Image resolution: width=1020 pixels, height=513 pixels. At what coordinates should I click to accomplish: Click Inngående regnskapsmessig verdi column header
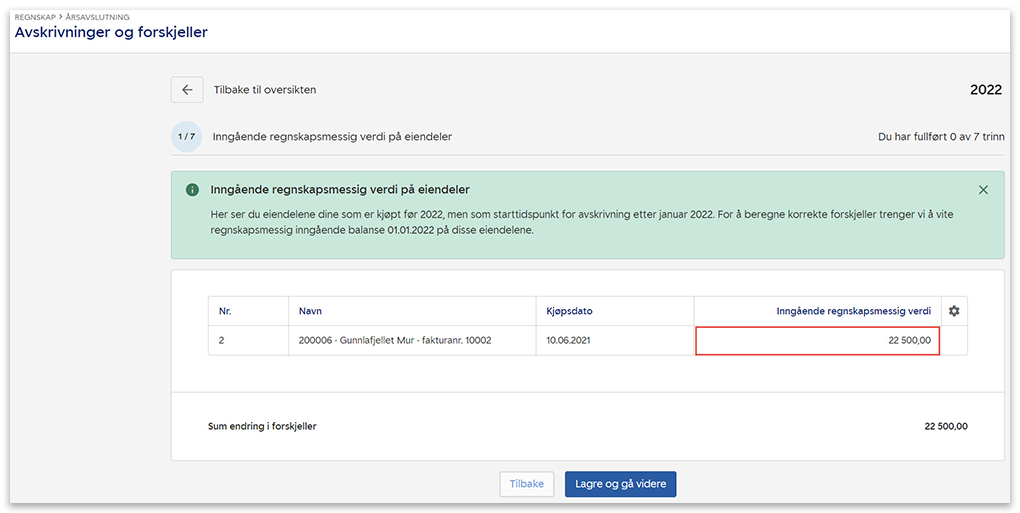click(x=853, y=311)
